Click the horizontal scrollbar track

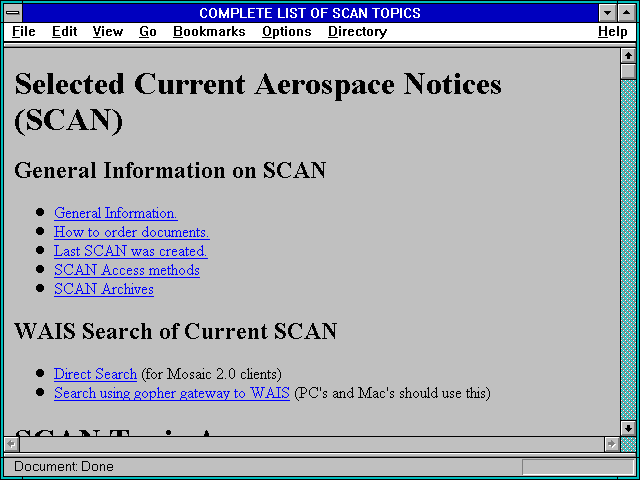tap(312, 444)
